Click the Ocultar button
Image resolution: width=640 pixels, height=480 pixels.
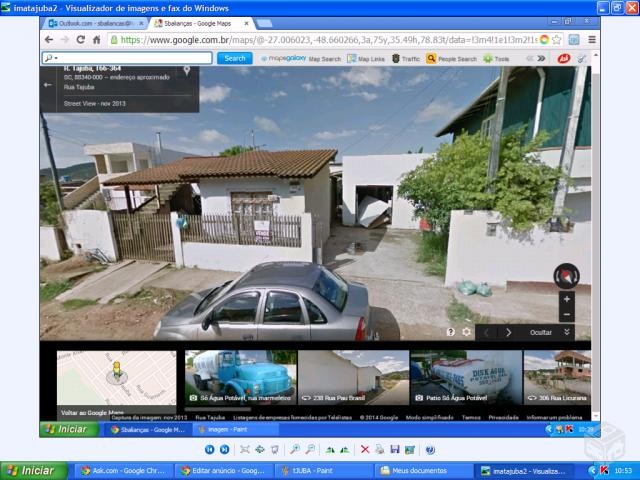(x=540, y=332)
